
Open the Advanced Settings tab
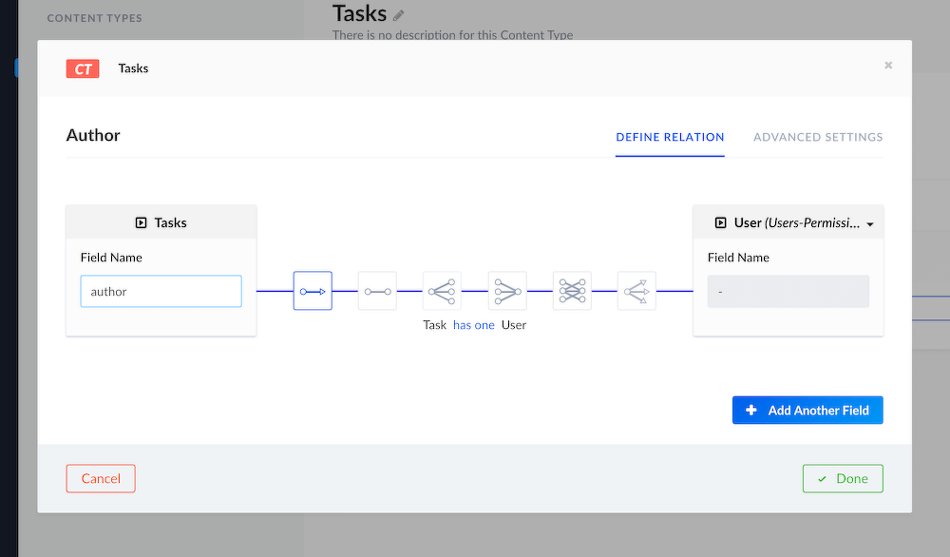coord(817,137)
